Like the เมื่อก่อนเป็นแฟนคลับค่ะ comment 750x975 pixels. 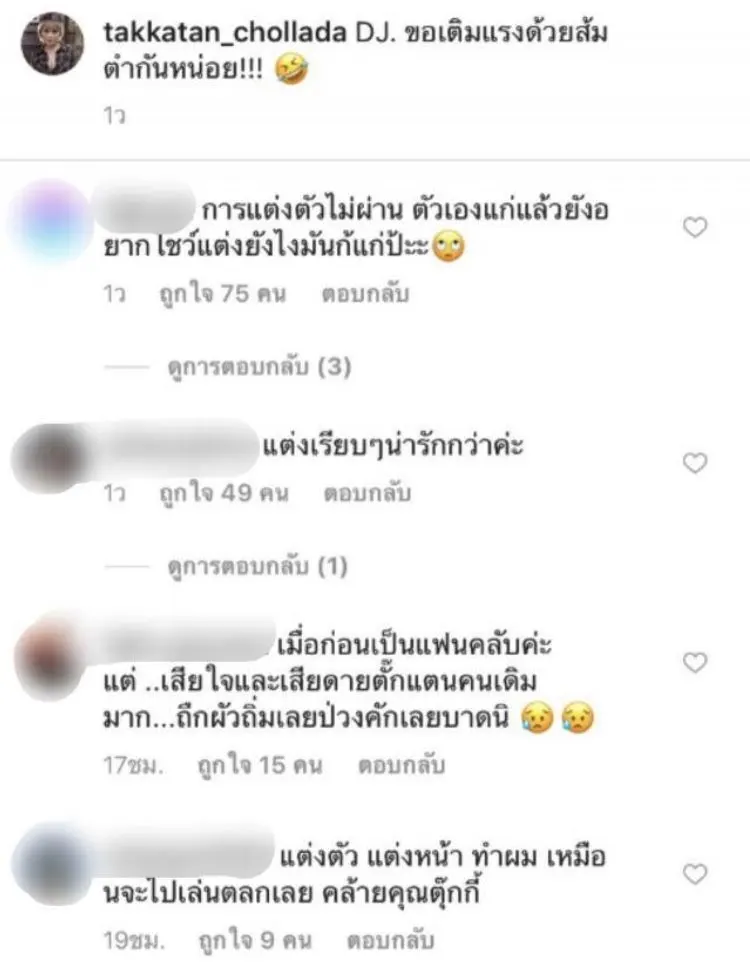pyautogui.click(x=695, y=662)
